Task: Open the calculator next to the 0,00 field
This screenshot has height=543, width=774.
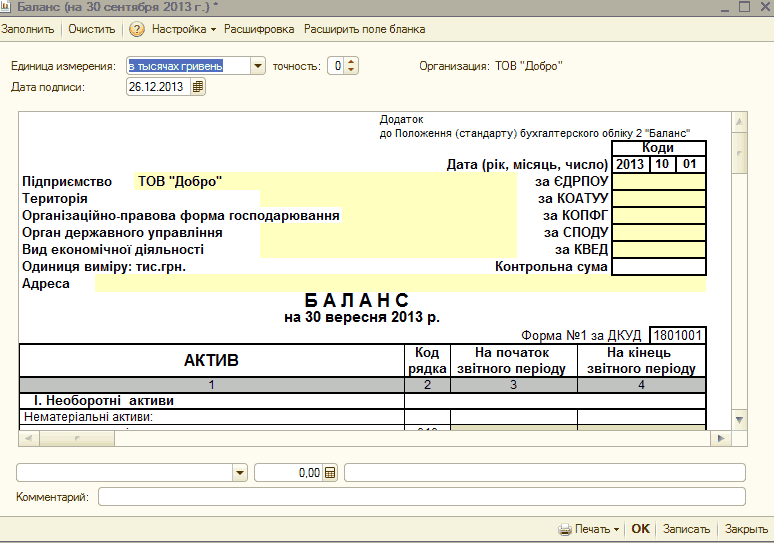Action: 331,473
